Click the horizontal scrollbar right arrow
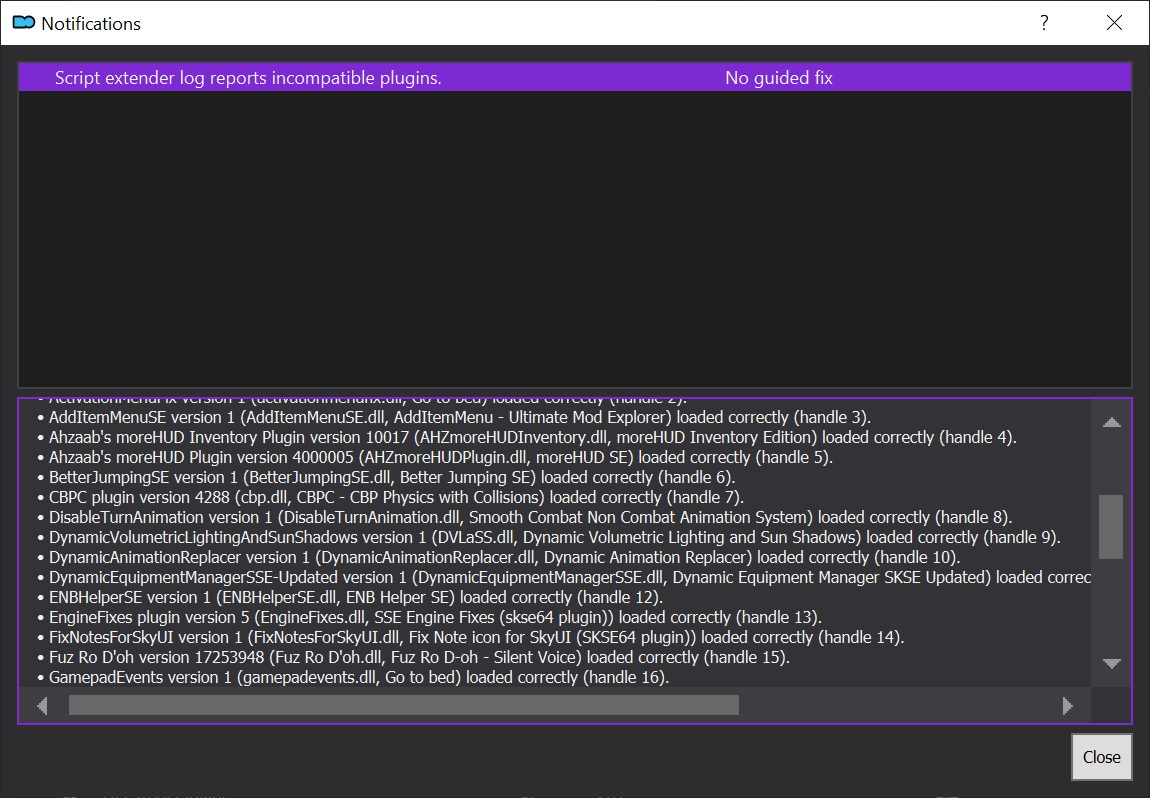The height and width of the screenshot is (798, 1150). pyautogui.click(x=1068, y=706)
